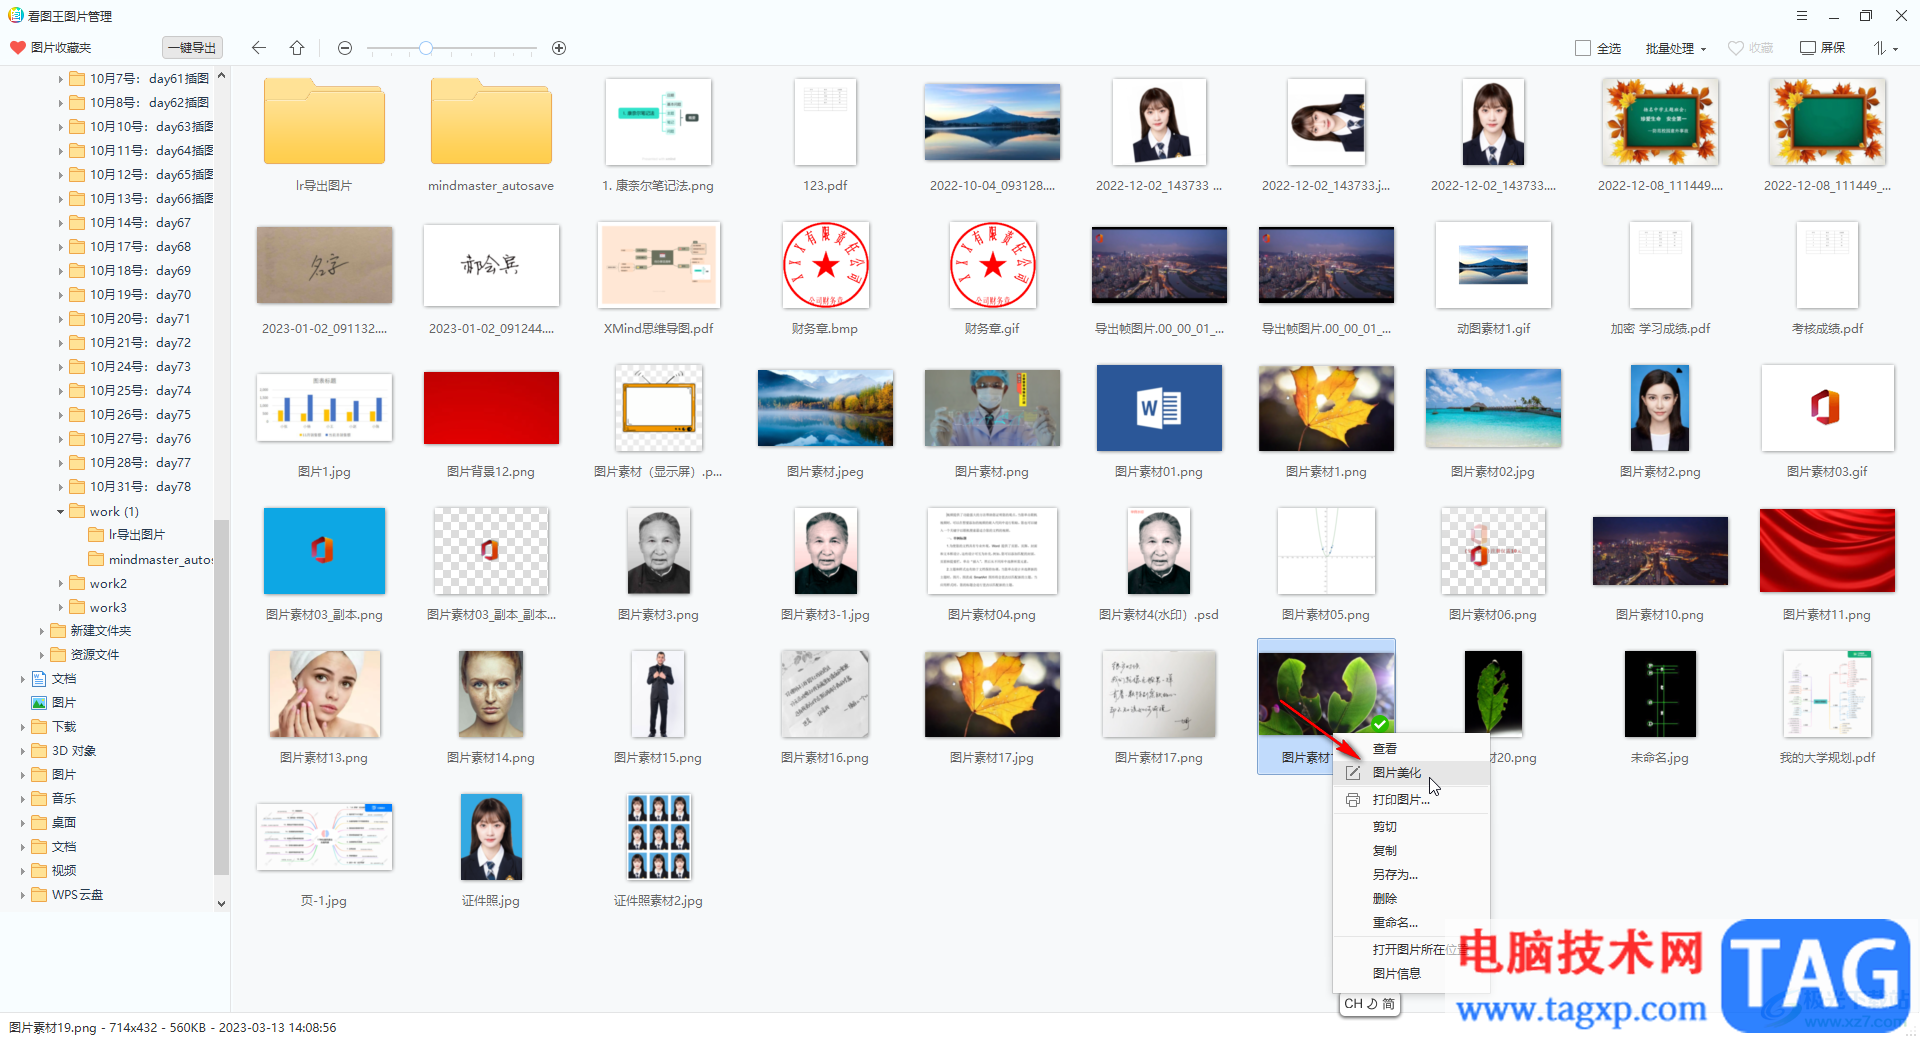1920x1038 pixels.
Task: Select the 未命名.jpg thumbnail
Action: pyautogui.click(x=1660, y=694)
